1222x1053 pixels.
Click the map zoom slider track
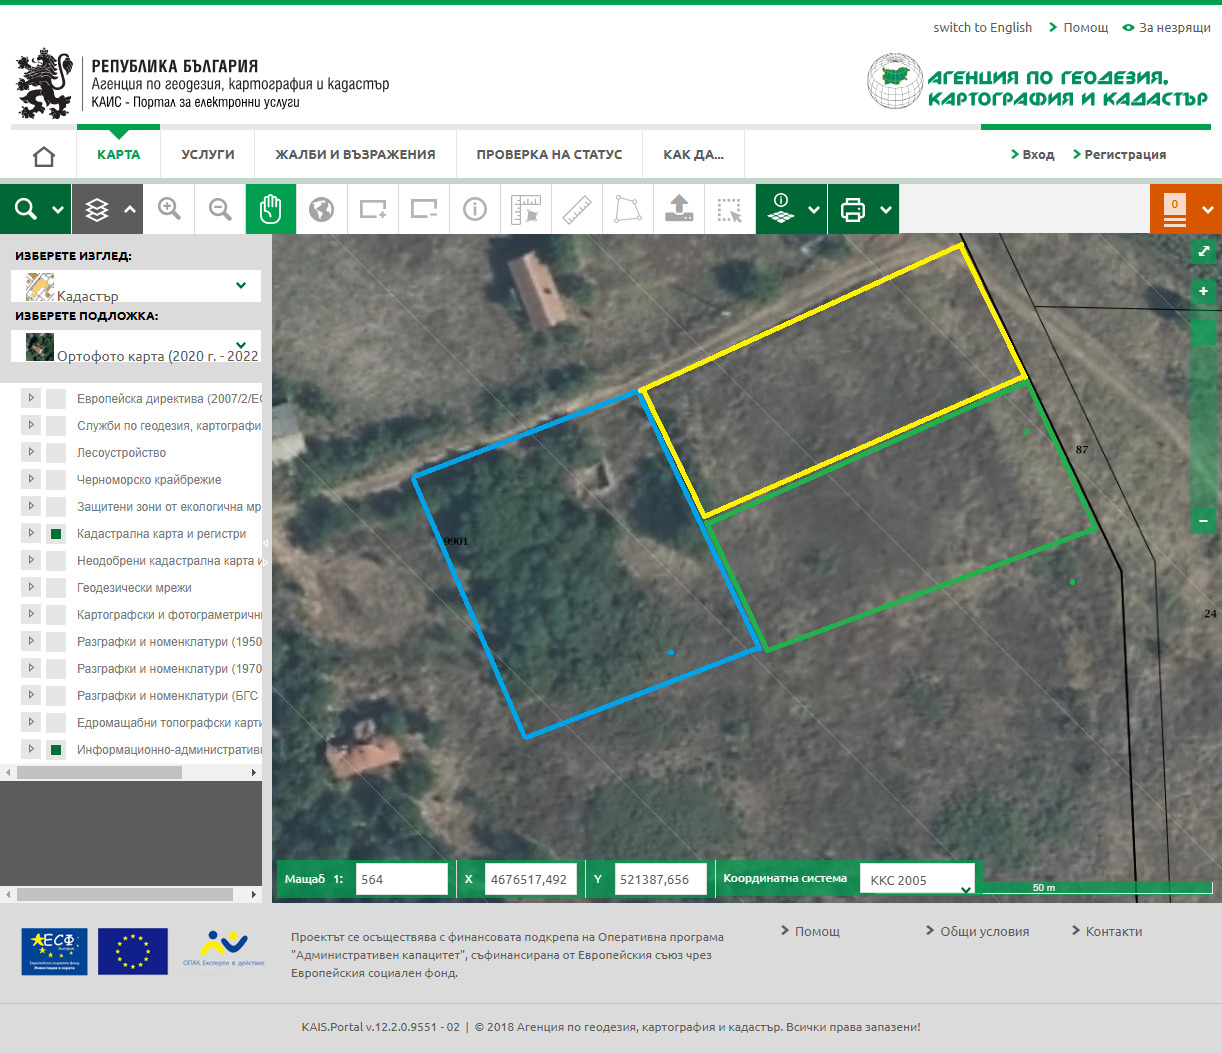(1203, 420)
